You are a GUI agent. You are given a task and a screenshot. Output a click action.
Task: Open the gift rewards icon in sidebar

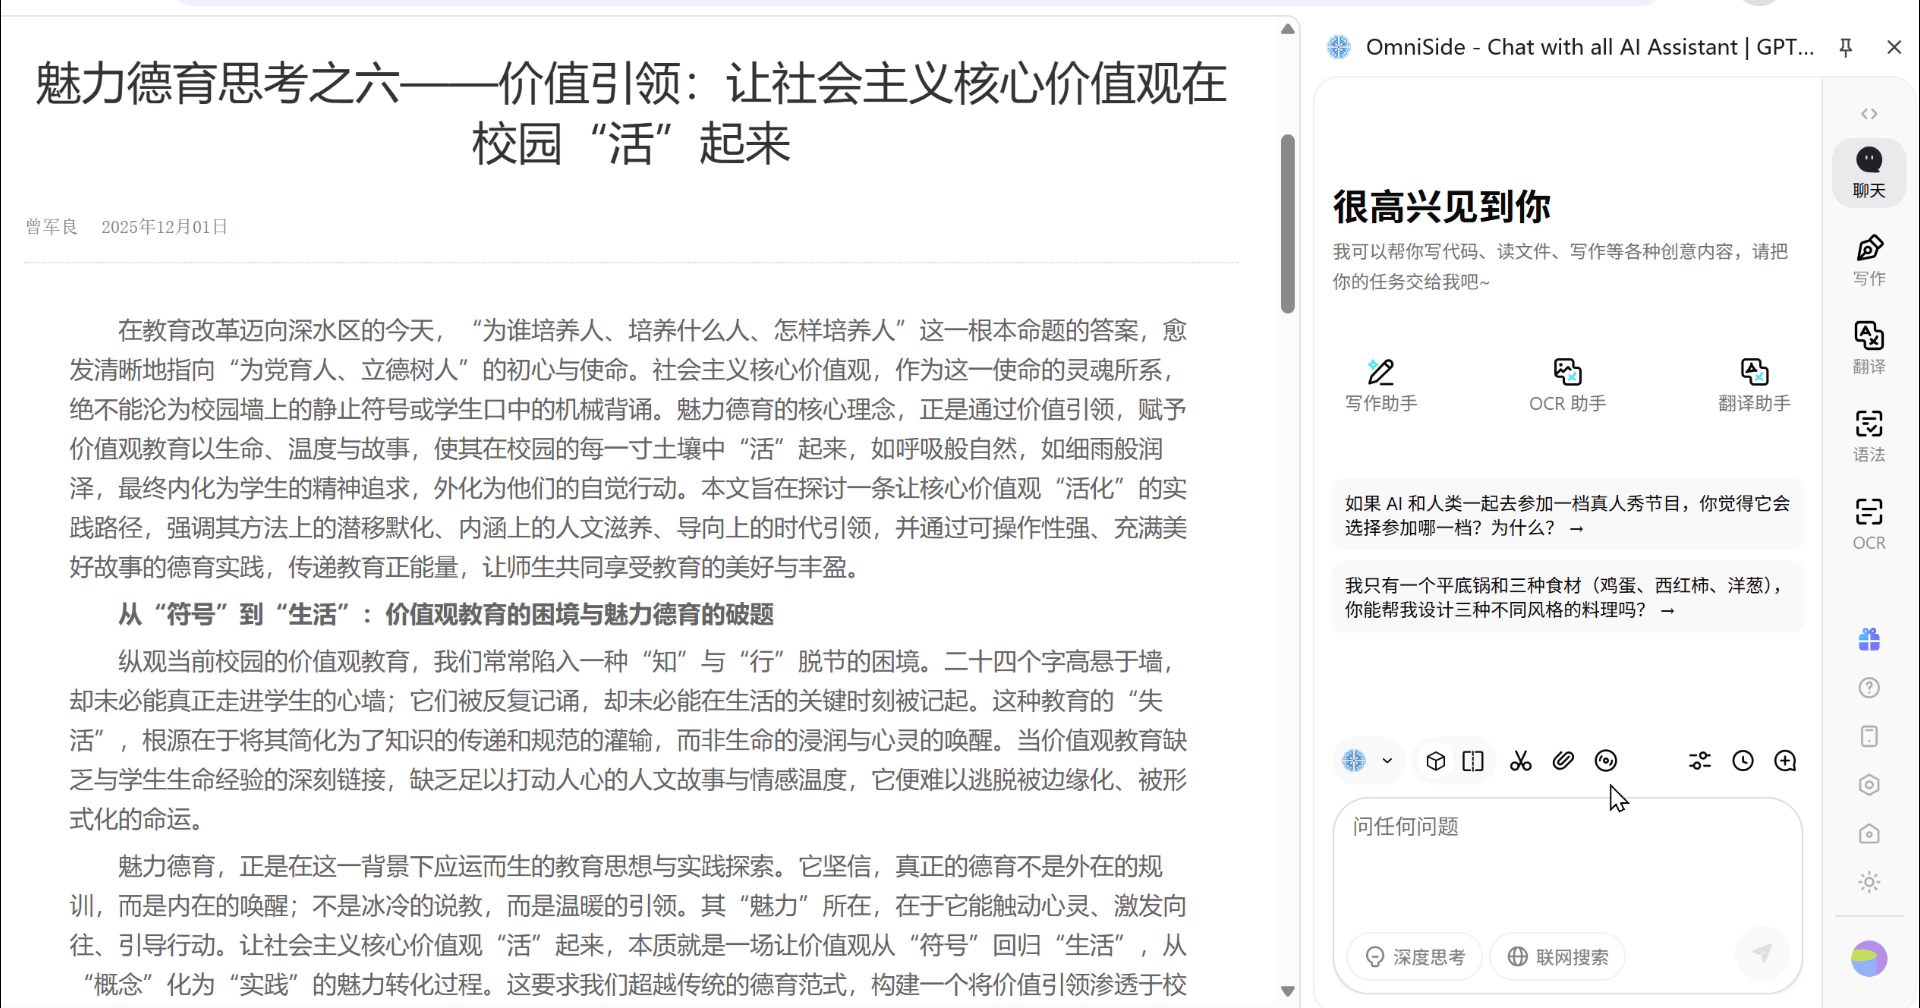click(1868, 639)
